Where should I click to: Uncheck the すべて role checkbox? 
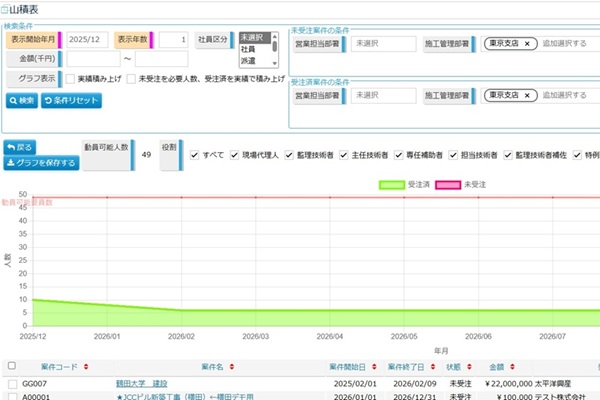[x=193, y=156]
